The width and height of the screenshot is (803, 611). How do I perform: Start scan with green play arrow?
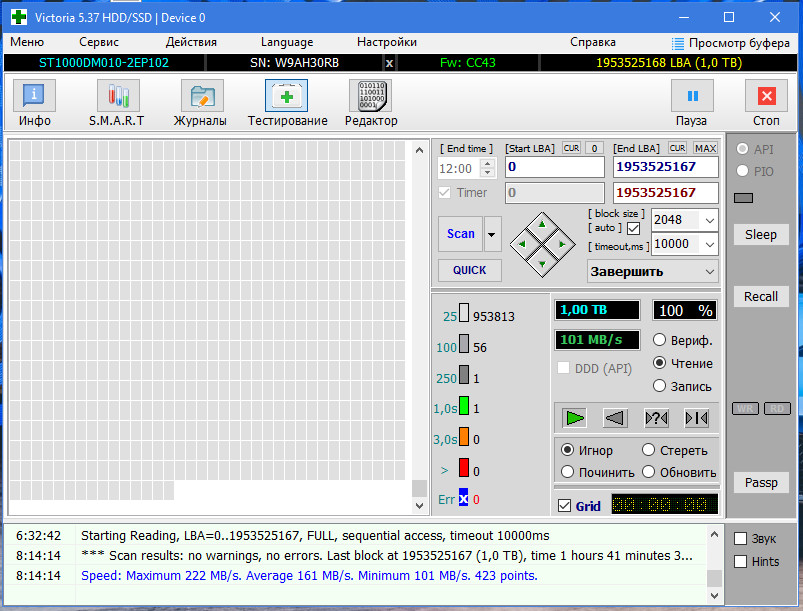575,418
